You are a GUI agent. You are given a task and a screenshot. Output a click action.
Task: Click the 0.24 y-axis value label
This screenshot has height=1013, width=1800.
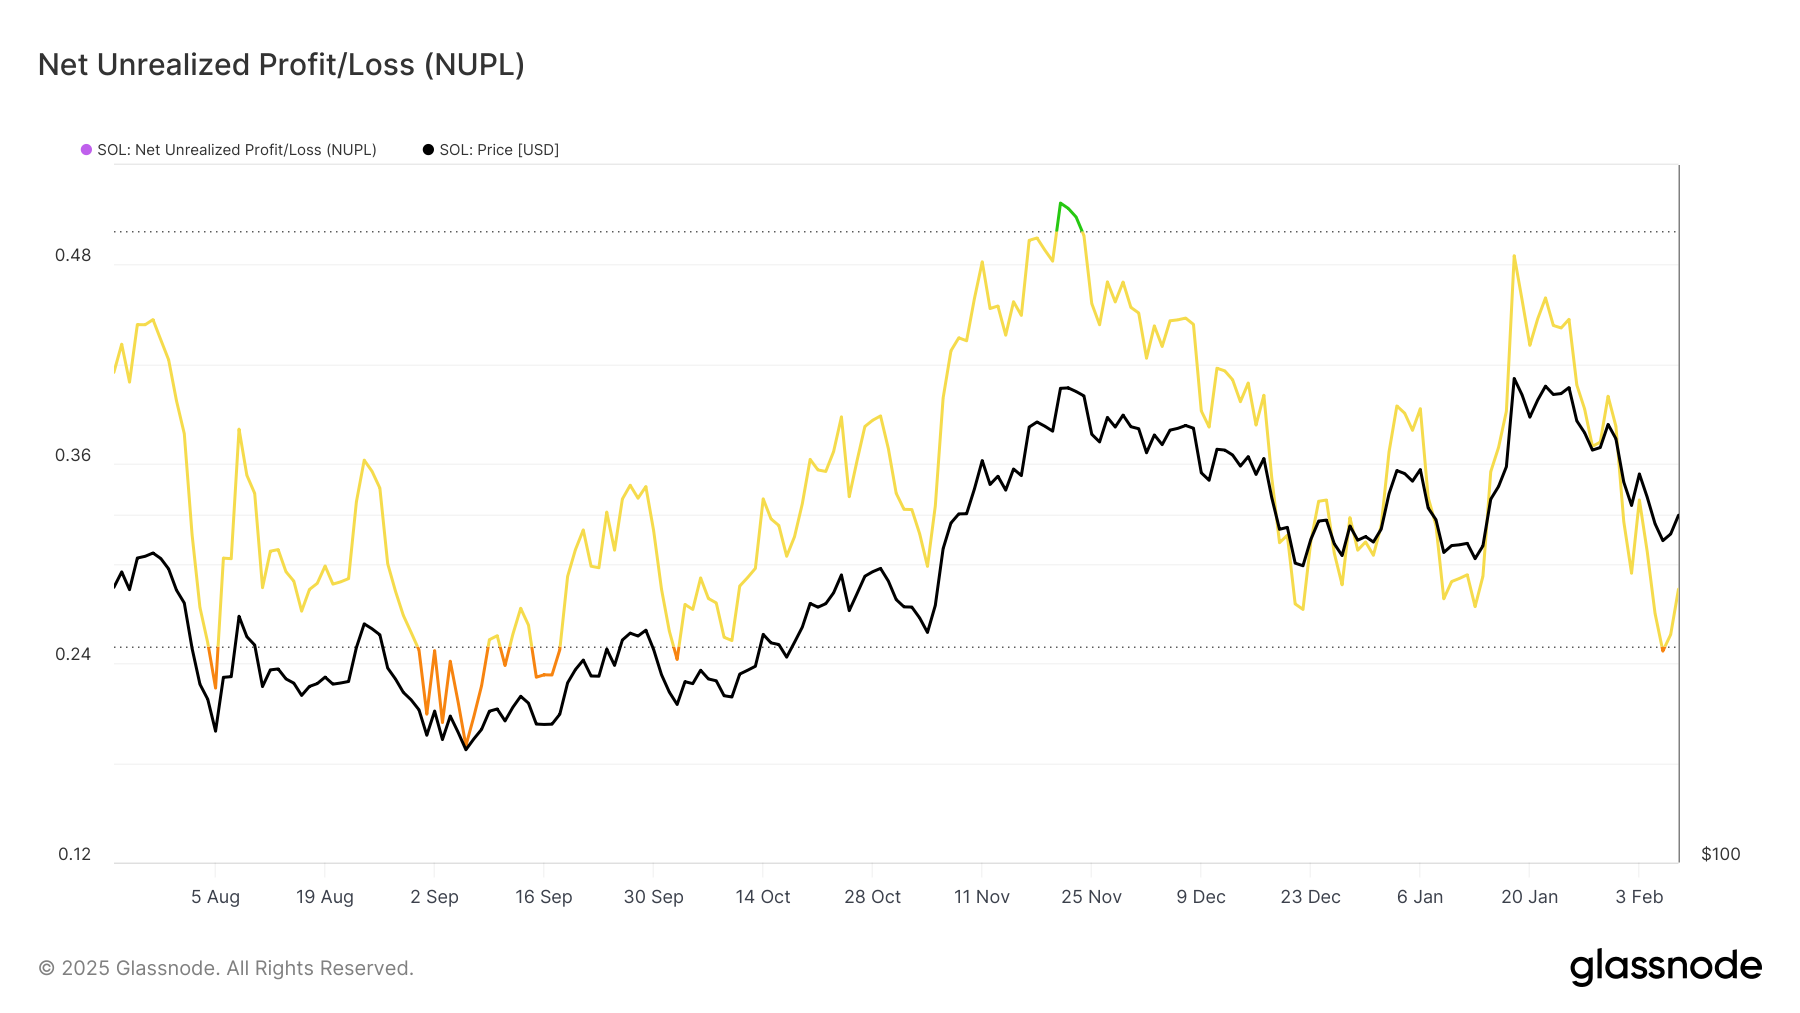pyautogui.click(x=73, y=654)
